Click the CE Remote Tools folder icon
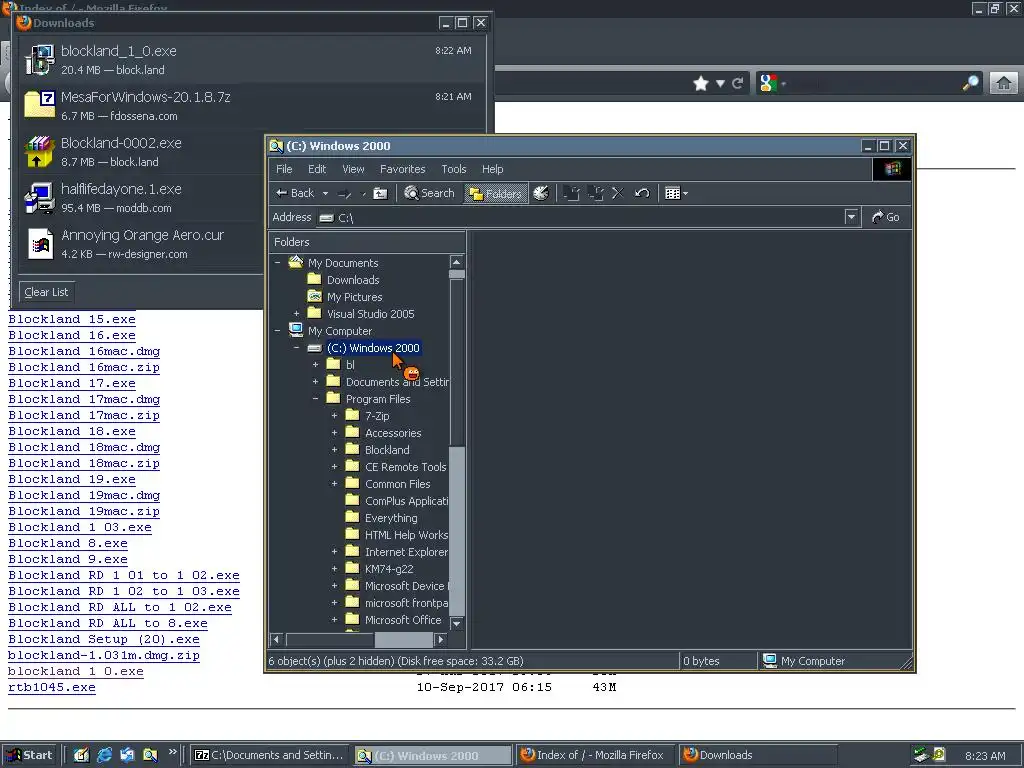 point(353,466)
